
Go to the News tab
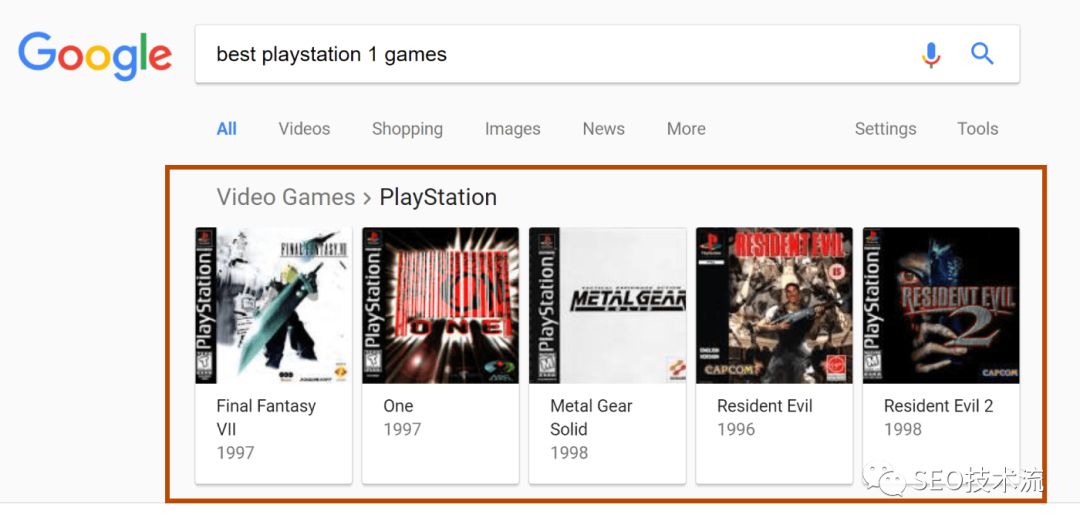pyautogui.click(x=603, y=129)
